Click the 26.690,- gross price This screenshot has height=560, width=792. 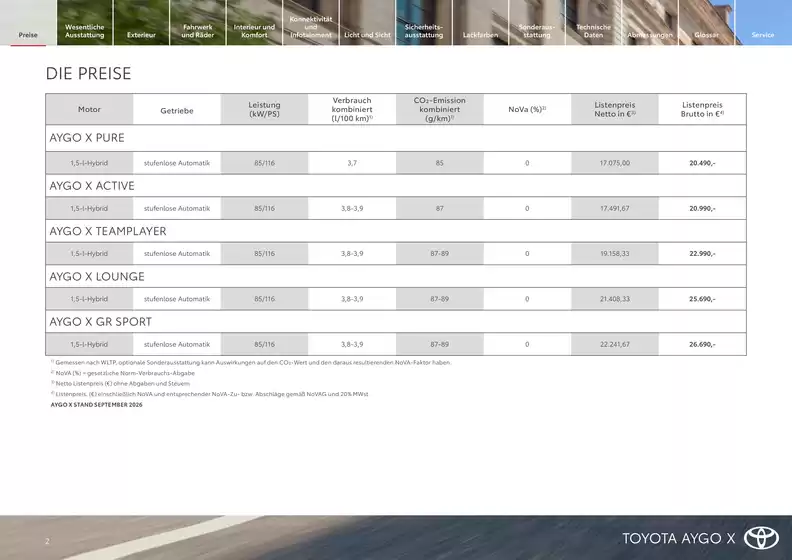pyautogui.click(x=702, y=344)
